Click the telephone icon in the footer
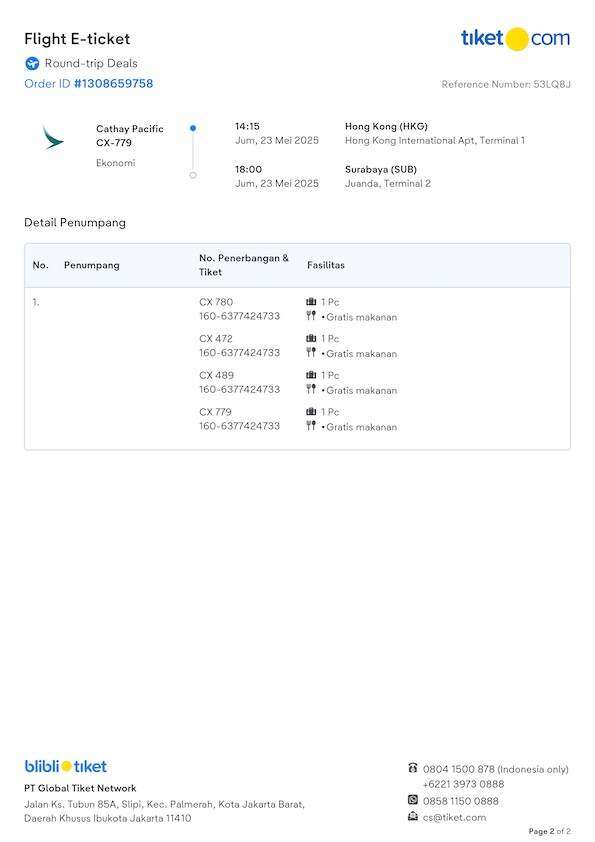The height and width of the screenshot is (842, 595). pyautogui.click(x=412, y=767)
